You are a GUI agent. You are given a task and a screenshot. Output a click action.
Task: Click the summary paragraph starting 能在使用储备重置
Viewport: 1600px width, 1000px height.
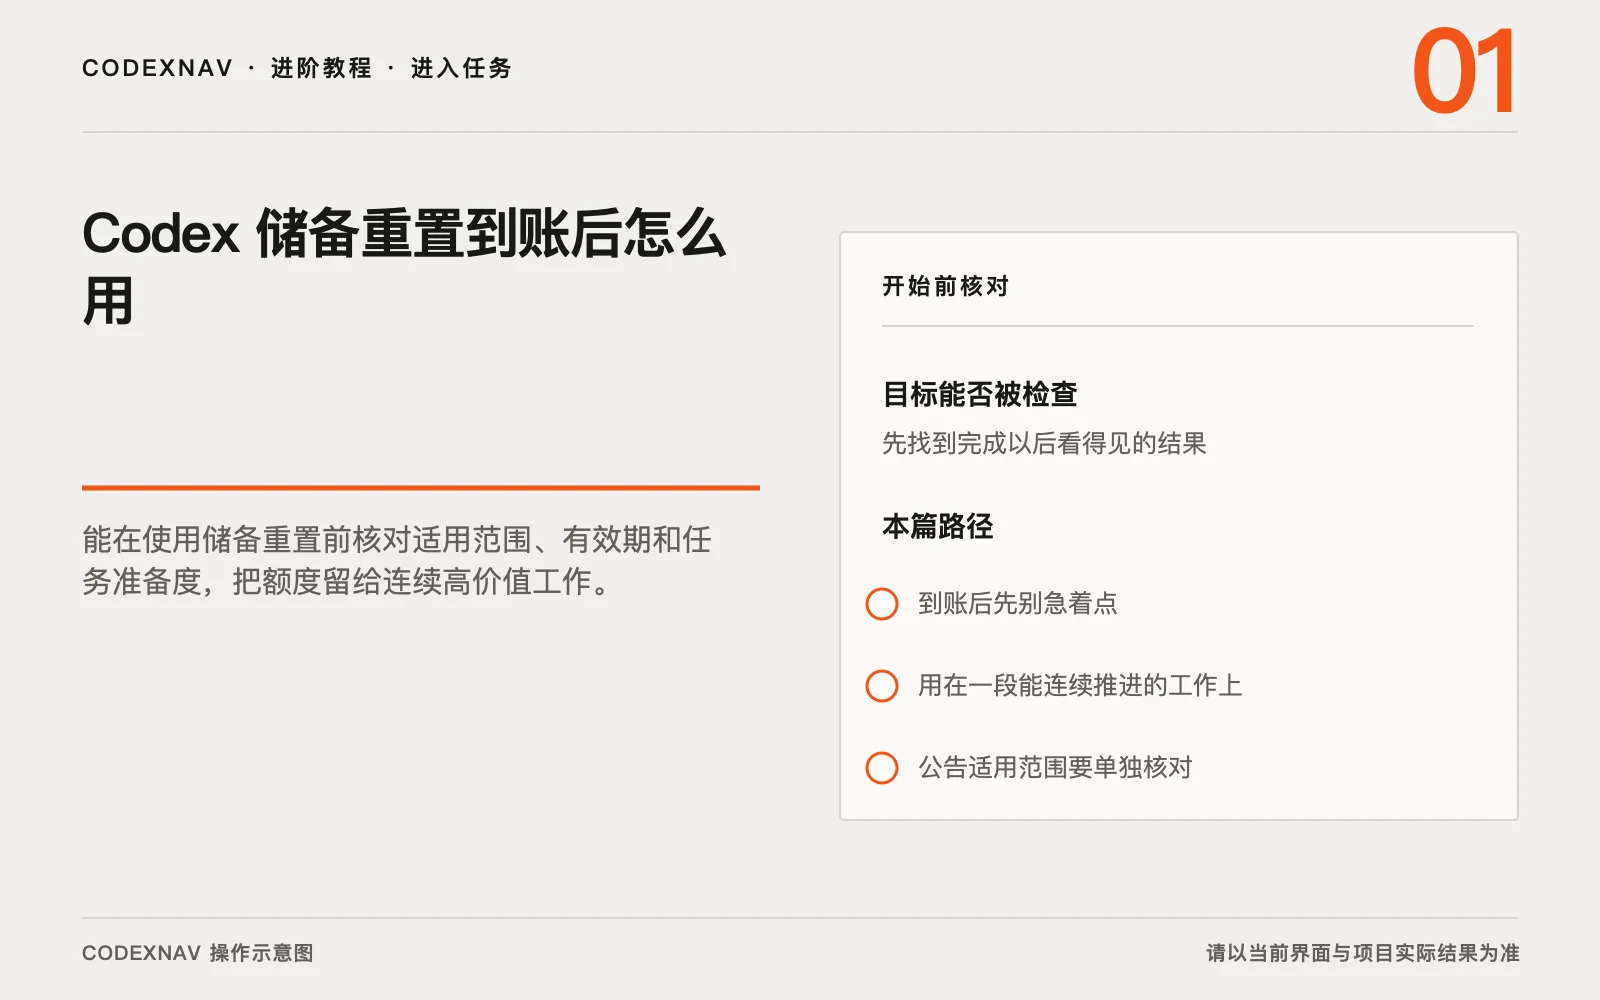[397, 560]
